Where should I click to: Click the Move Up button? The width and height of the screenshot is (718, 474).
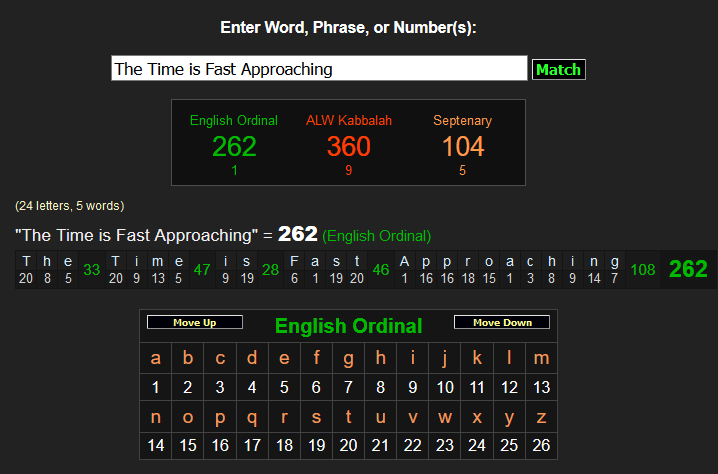(195, 323)
